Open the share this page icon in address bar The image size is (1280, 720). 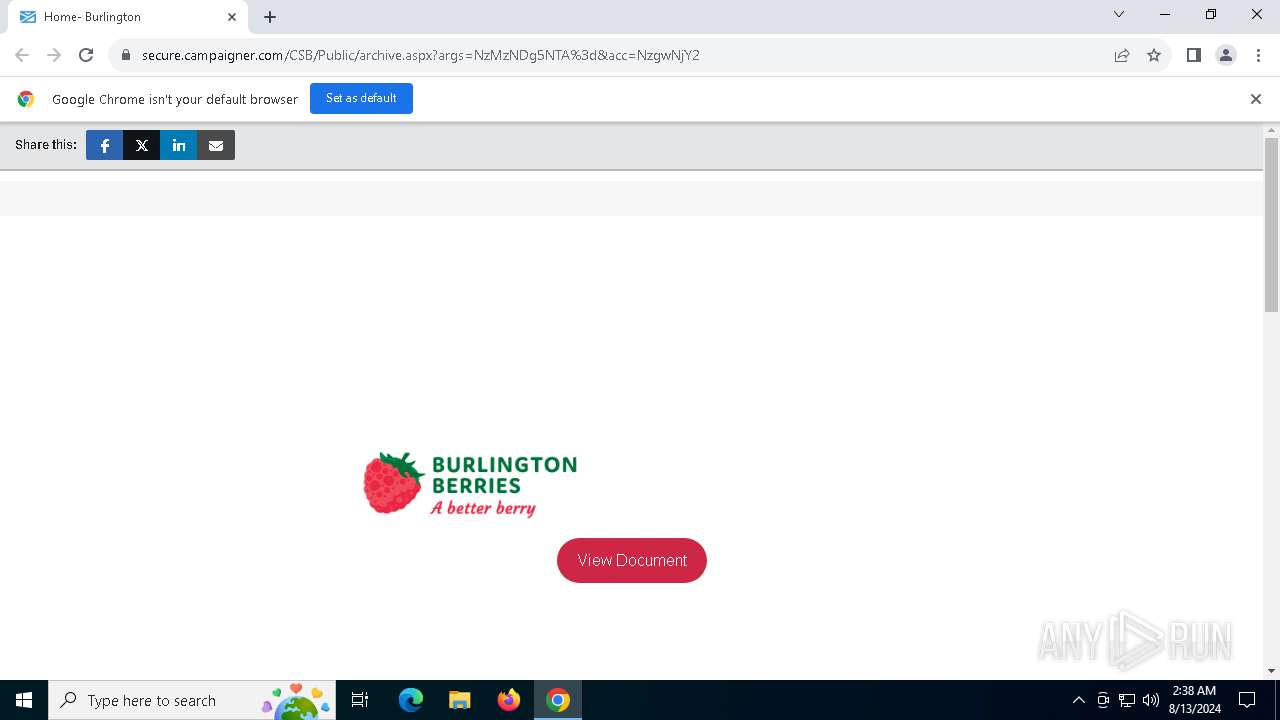coord(1122,55)
